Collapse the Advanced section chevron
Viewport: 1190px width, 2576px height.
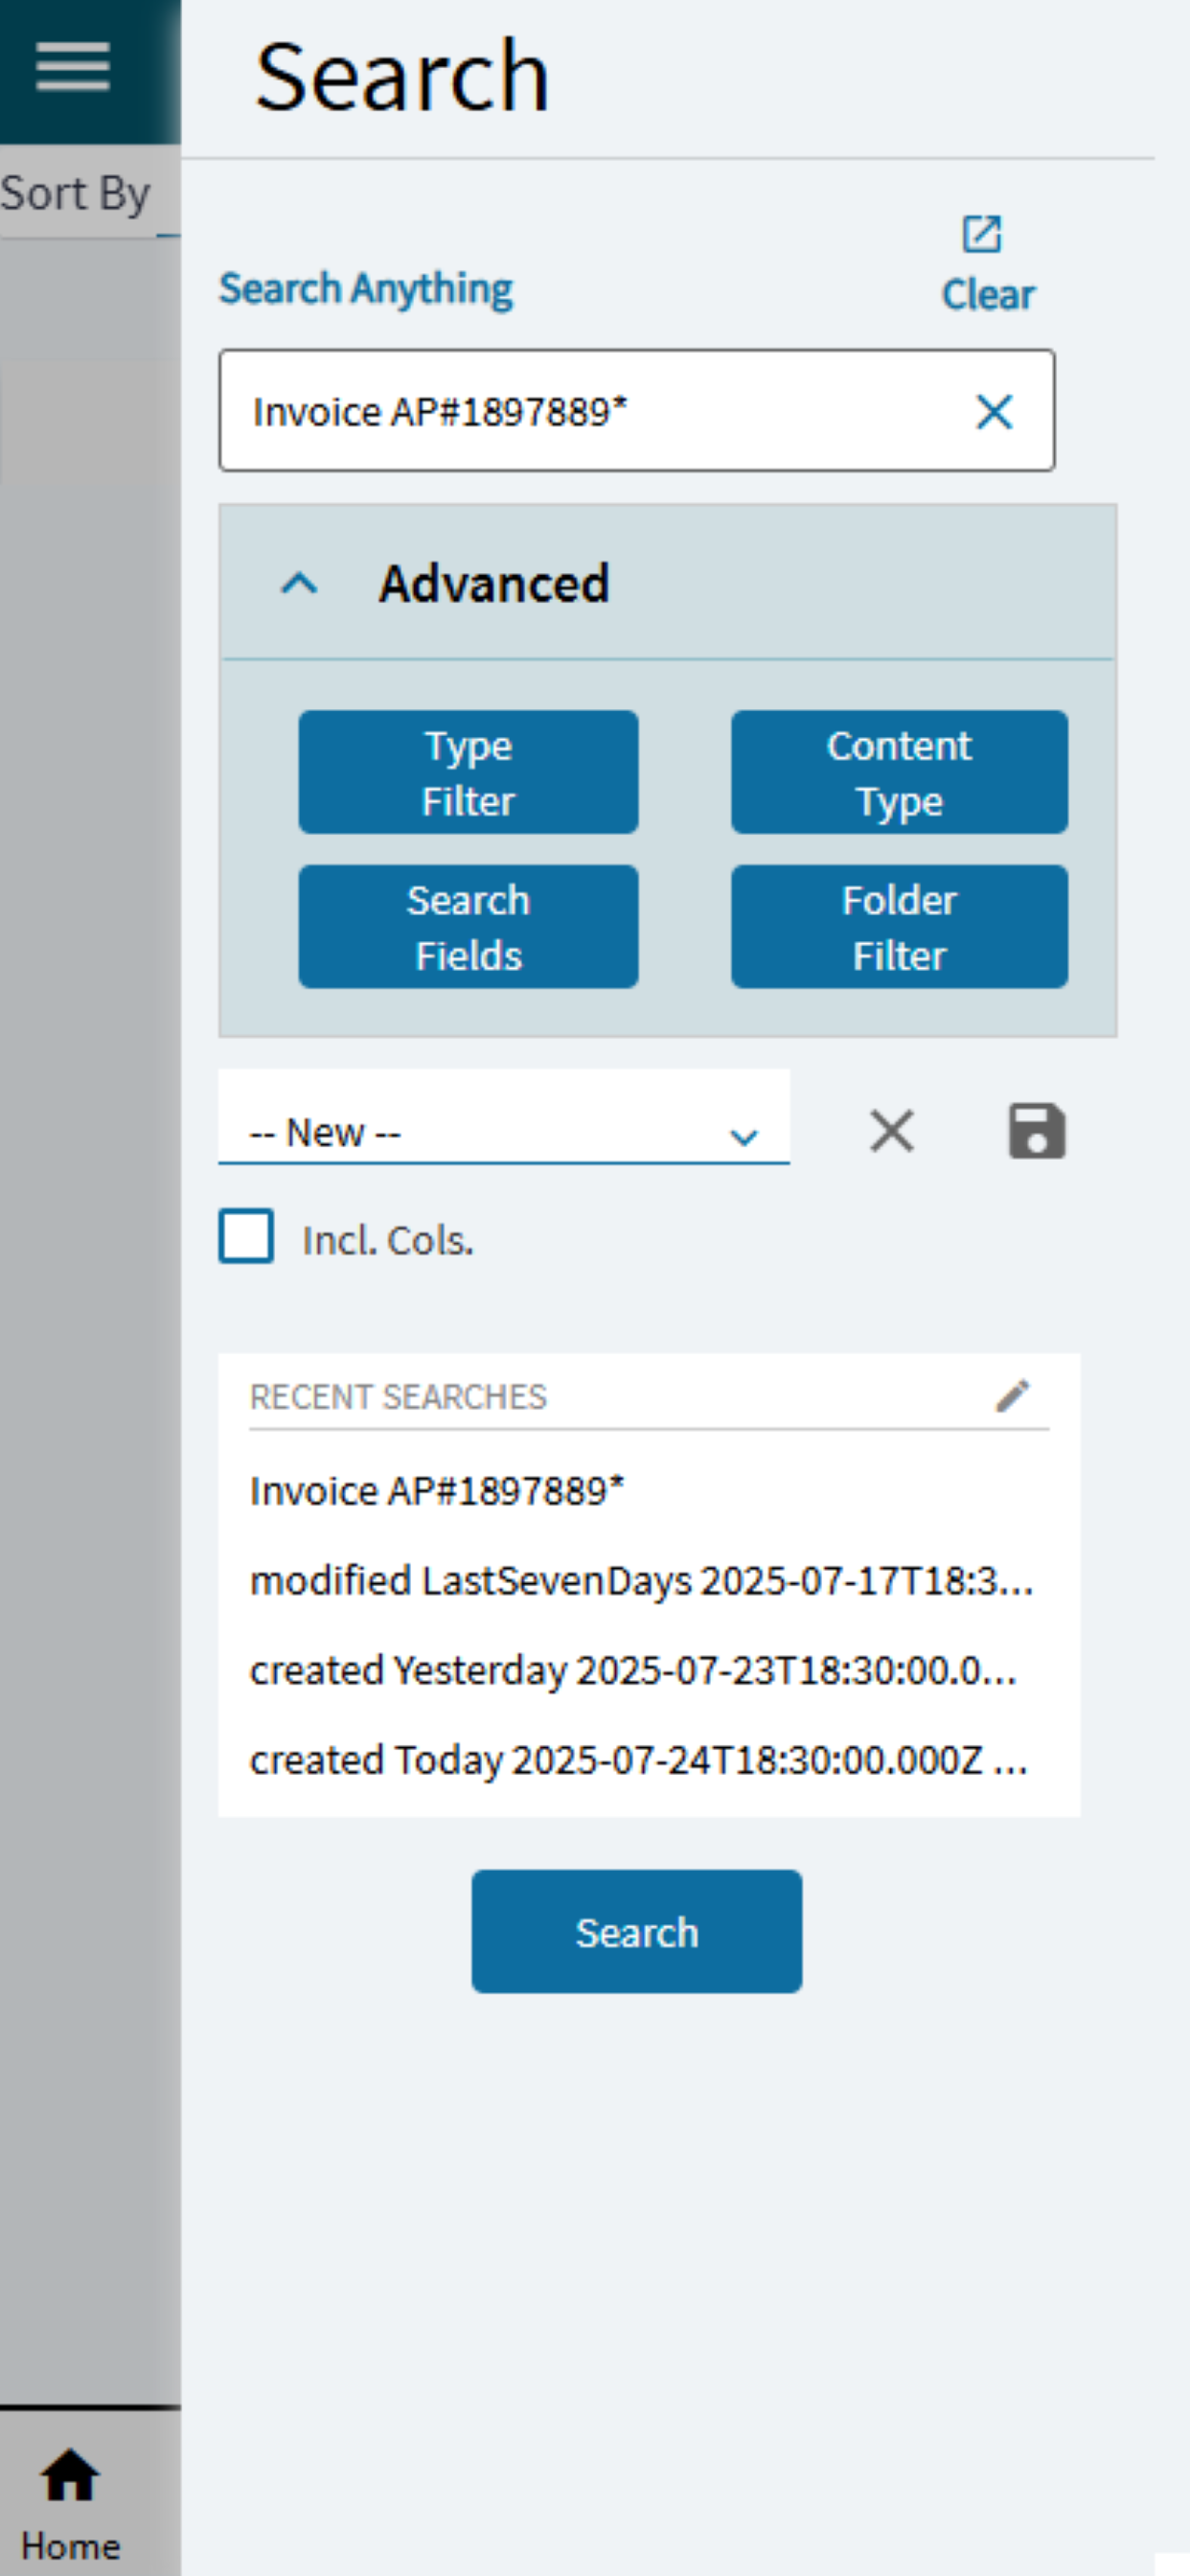[x=299, y=583]
